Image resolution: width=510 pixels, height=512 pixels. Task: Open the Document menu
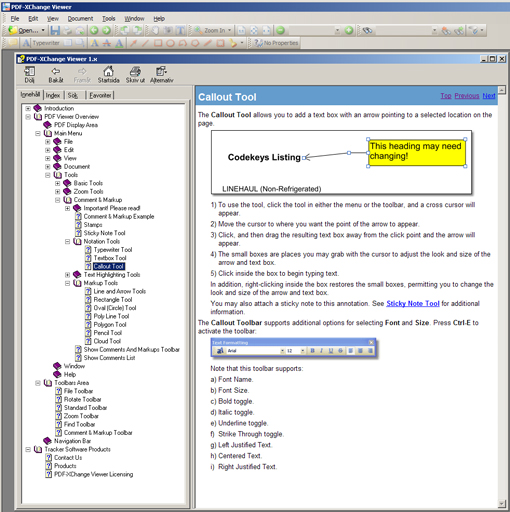tap(80, 19)
